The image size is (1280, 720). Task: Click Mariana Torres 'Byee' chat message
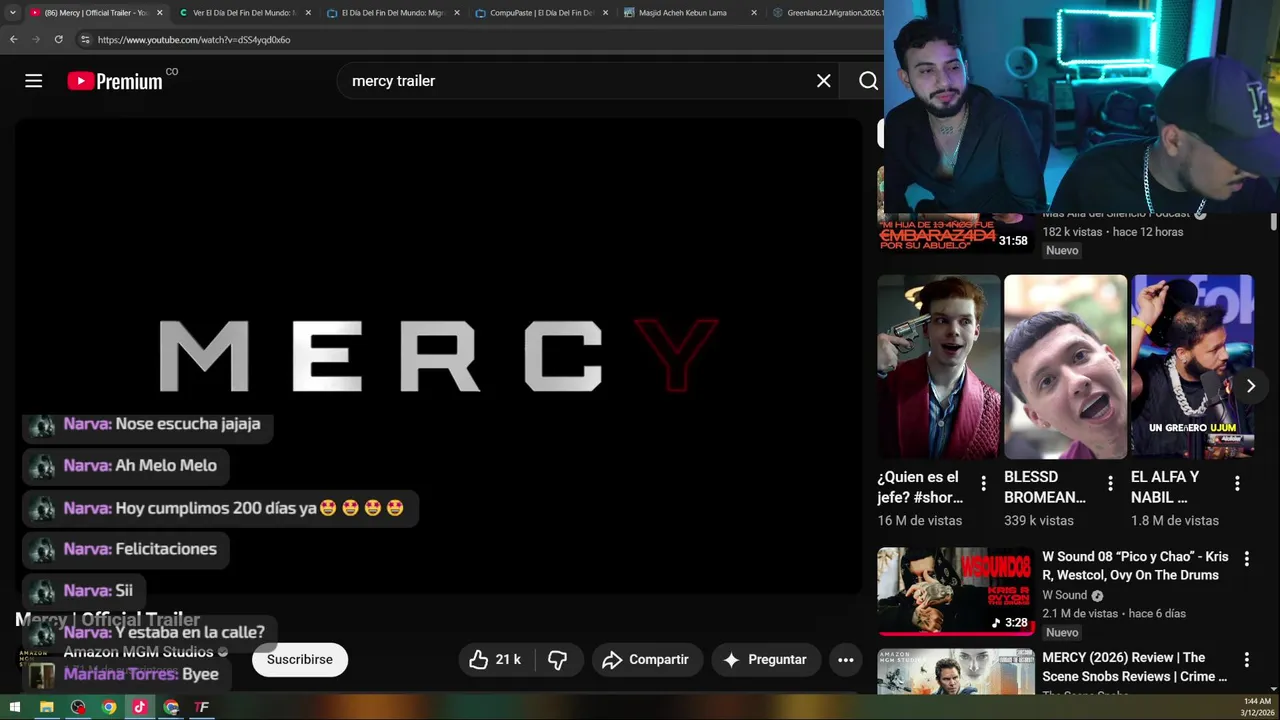pos(127,674)
